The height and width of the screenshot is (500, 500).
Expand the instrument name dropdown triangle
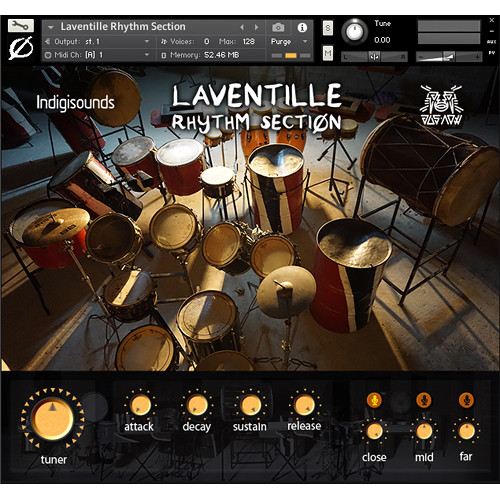(51, 27)
